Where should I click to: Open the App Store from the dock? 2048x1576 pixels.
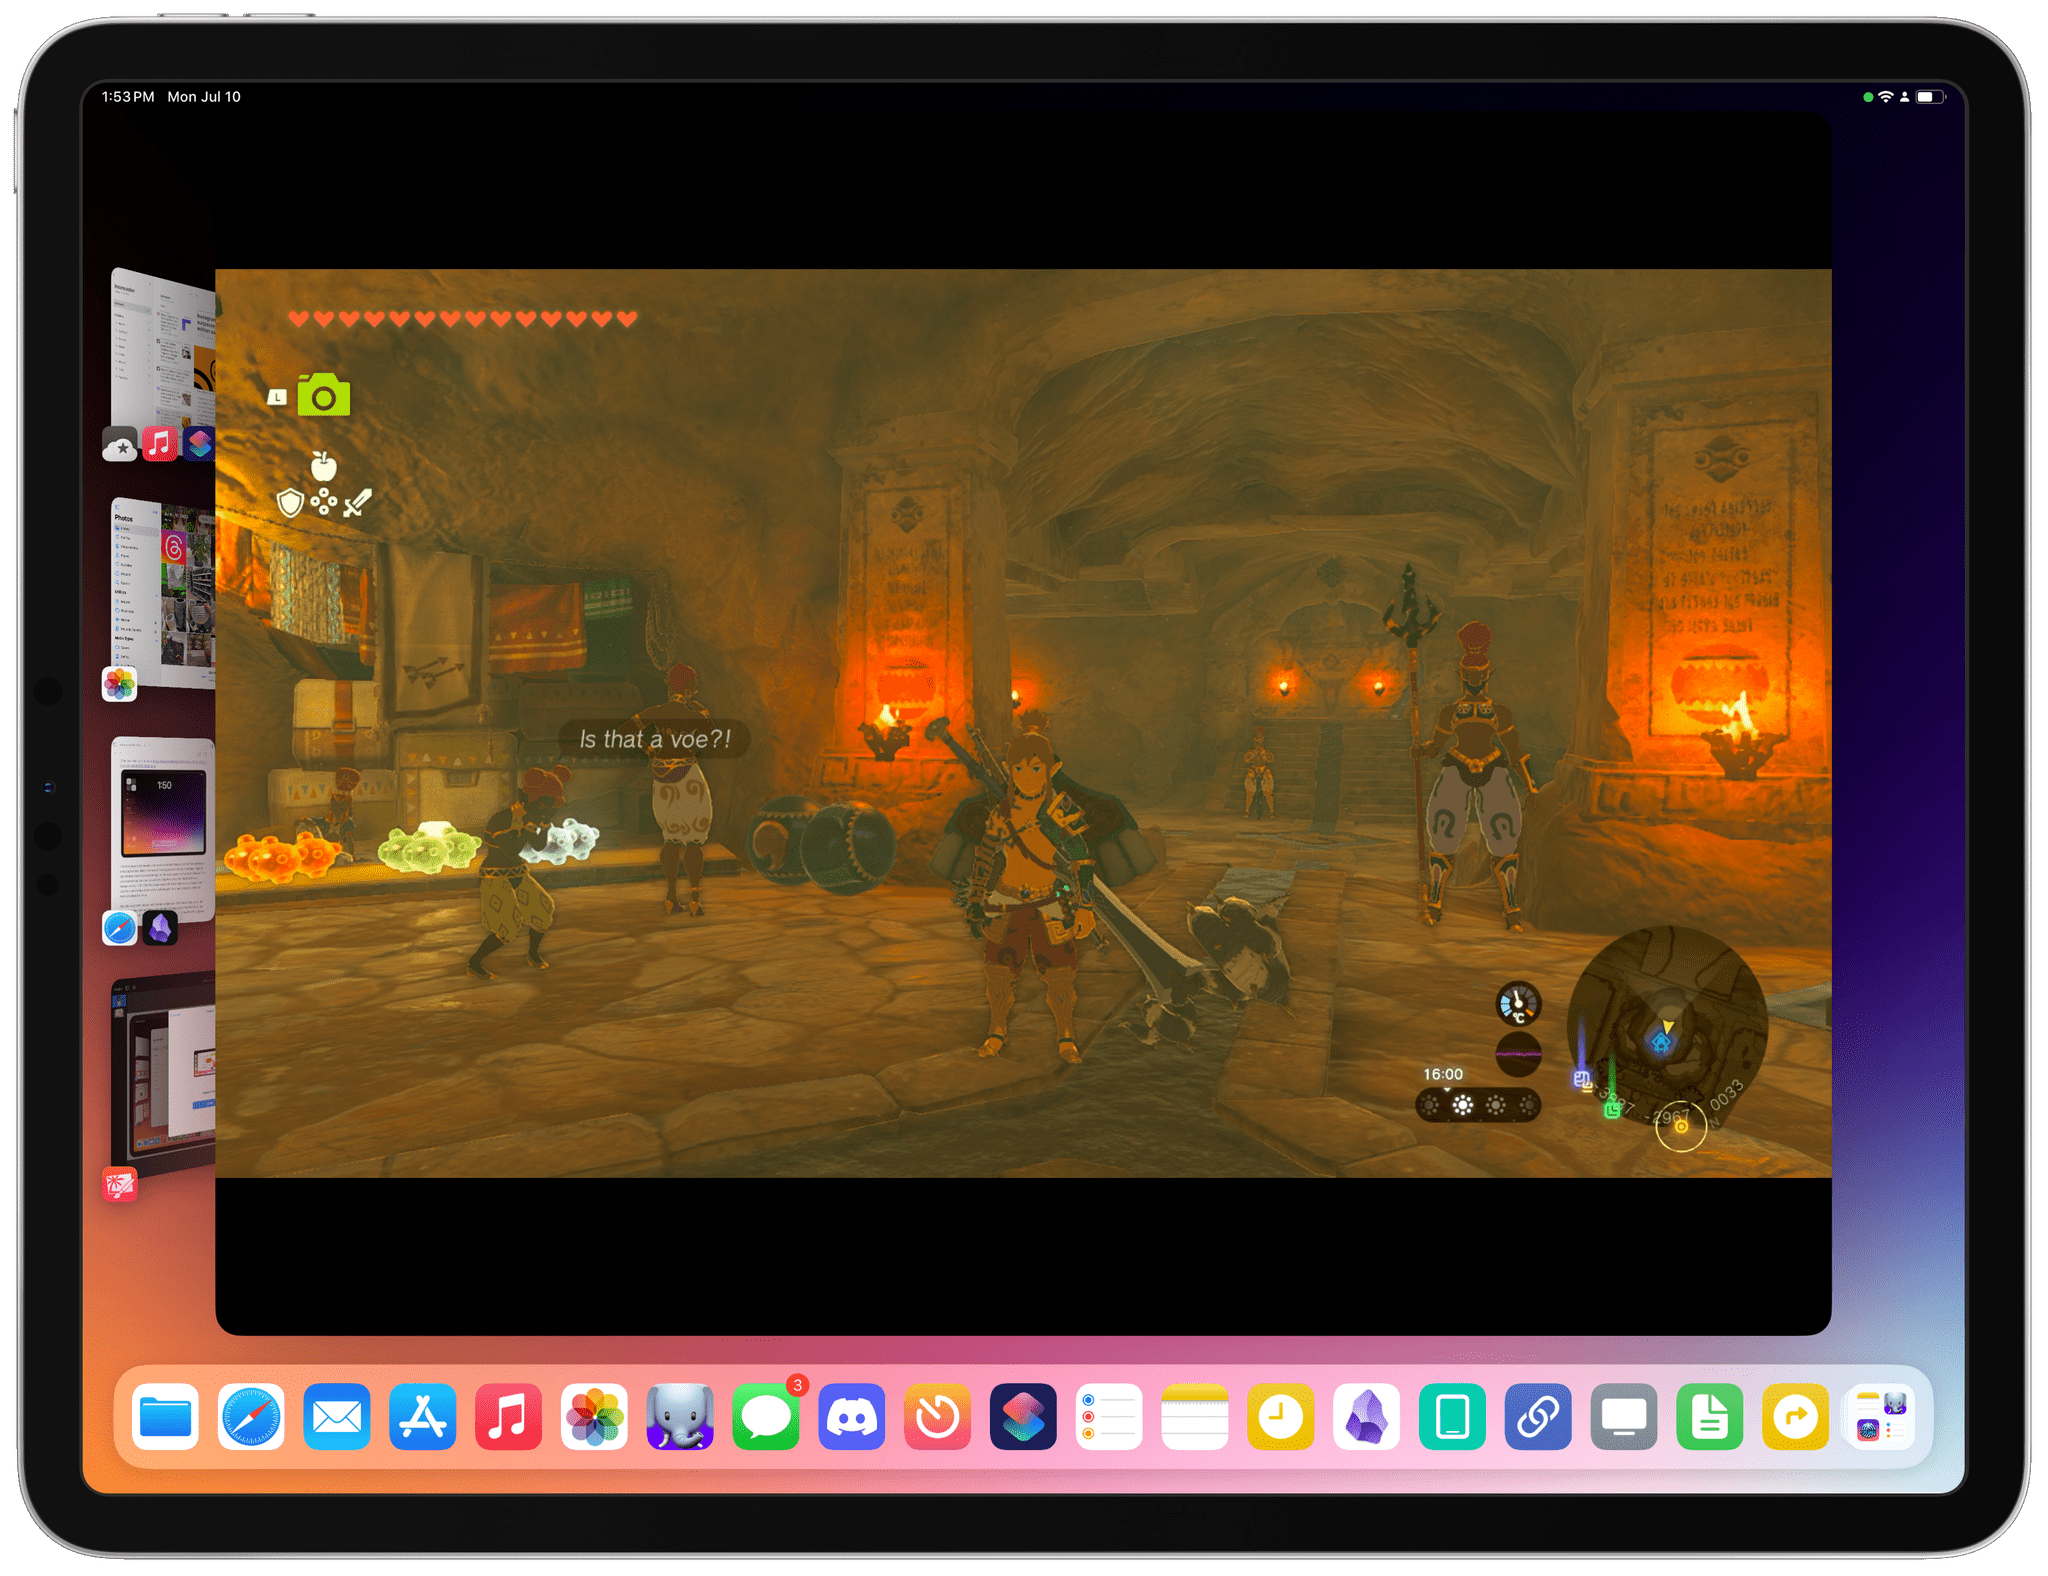(x=423, y=1417)
